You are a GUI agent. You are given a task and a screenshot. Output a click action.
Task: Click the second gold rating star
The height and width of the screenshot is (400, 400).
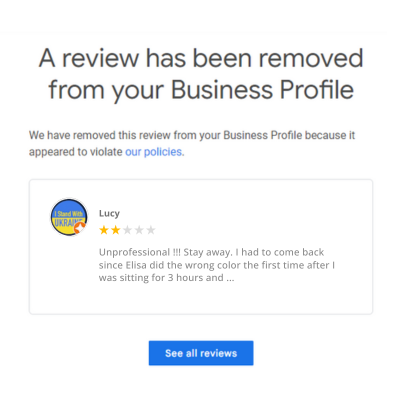(116, 230)
